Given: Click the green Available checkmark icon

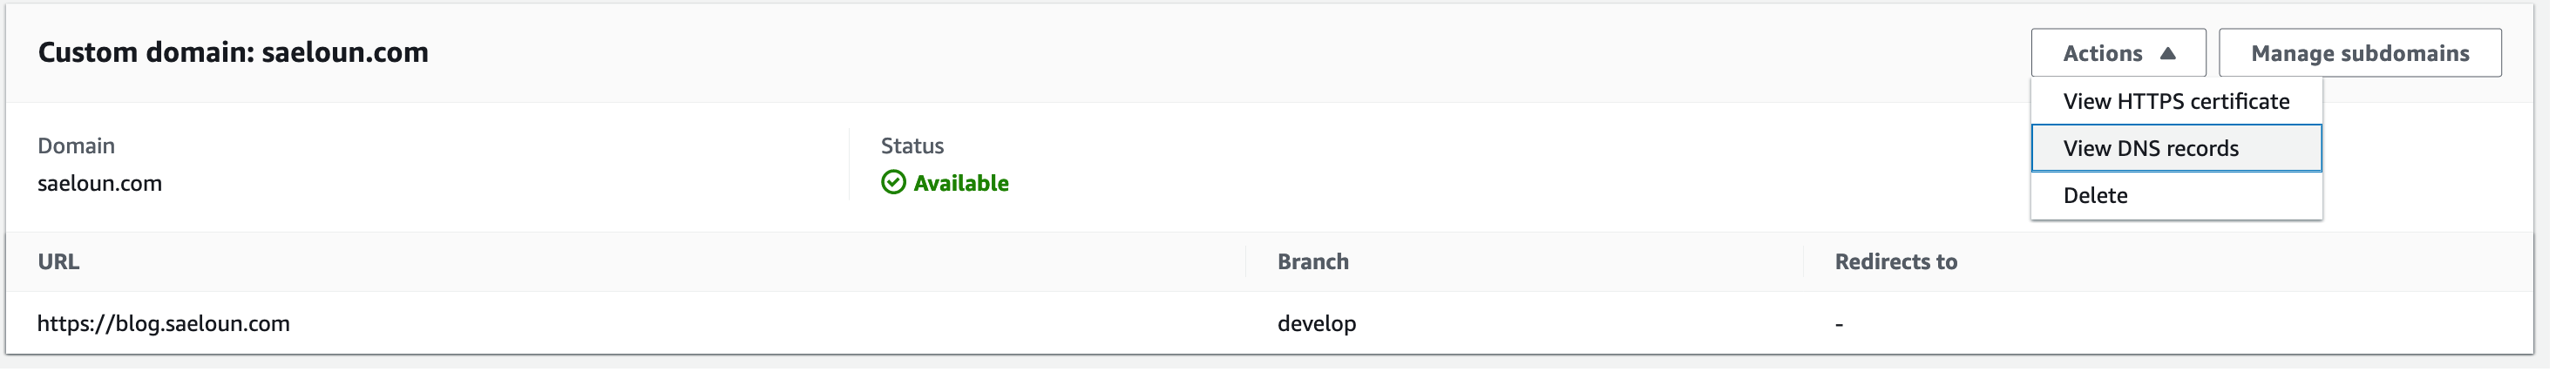Looking at the screenshot, I should point(893,182).
